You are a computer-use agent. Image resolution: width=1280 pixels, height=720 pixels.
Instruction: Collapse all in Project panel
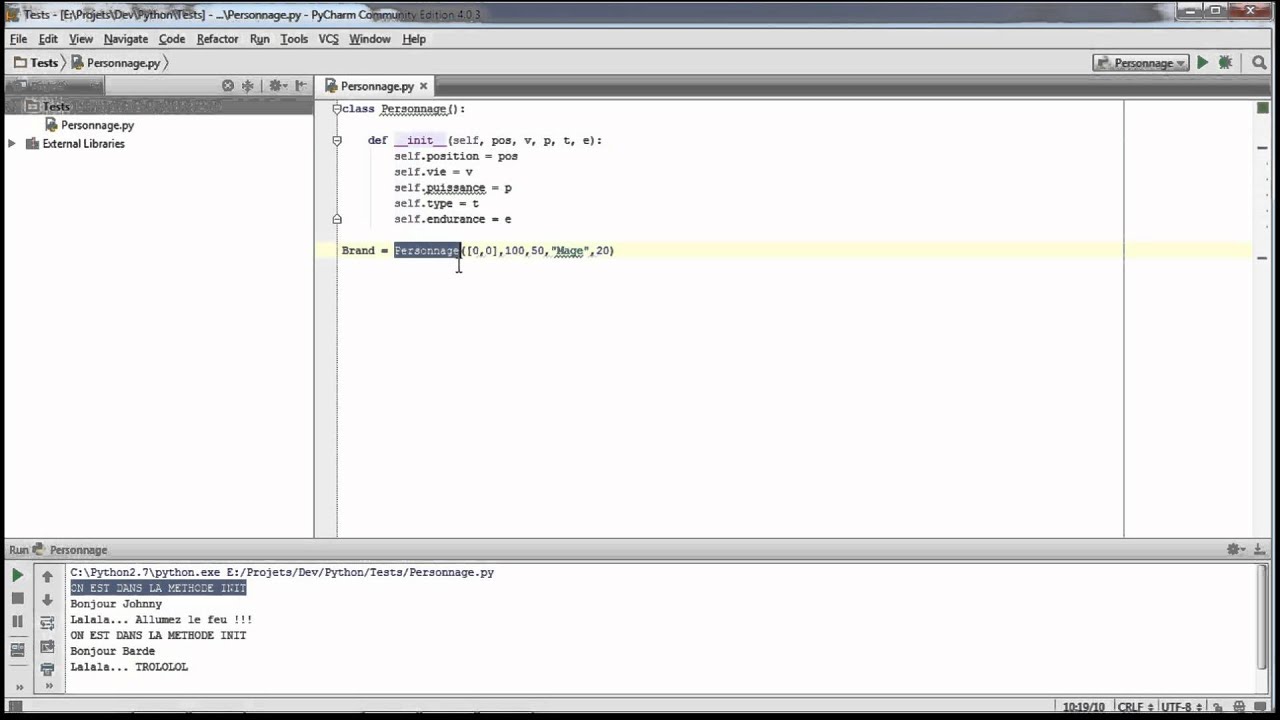point(248,86)
